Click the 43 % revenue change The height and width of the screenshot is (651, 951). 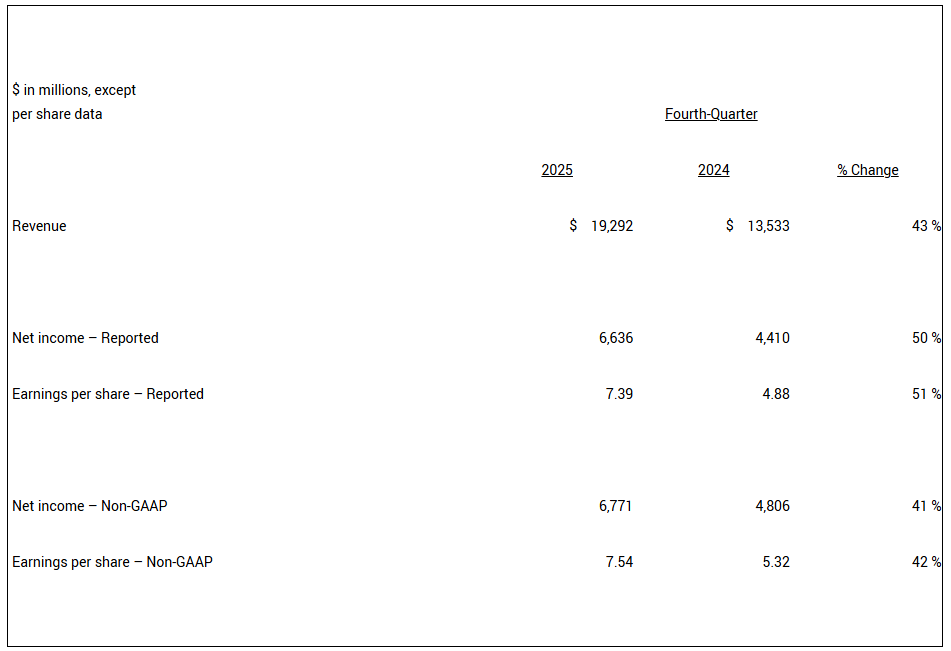[x=926, y=226]
